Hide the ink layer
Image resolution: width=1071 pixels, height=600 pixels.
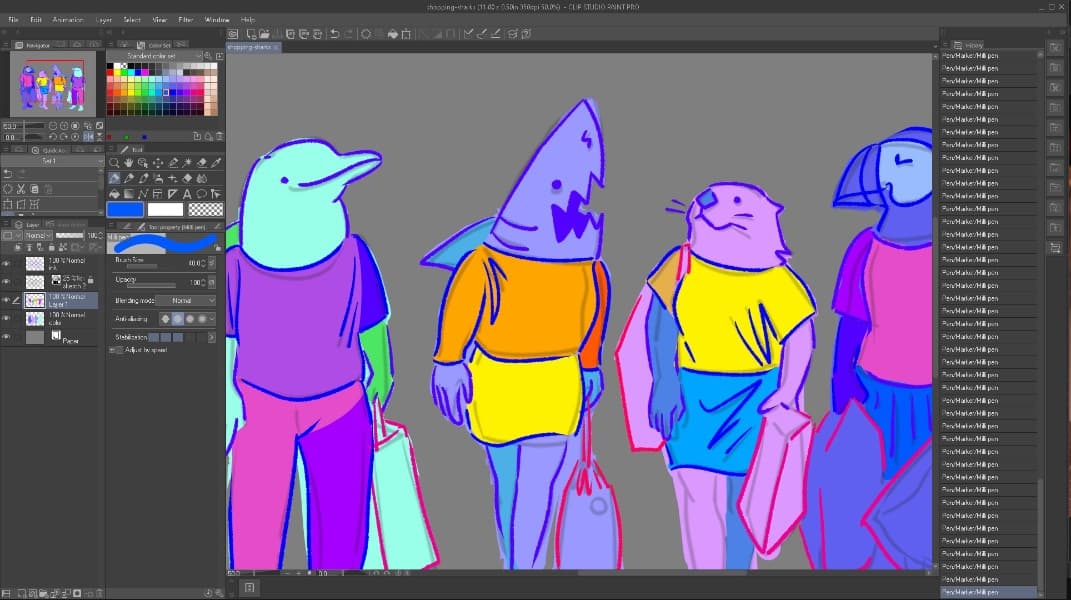[7, 263]
